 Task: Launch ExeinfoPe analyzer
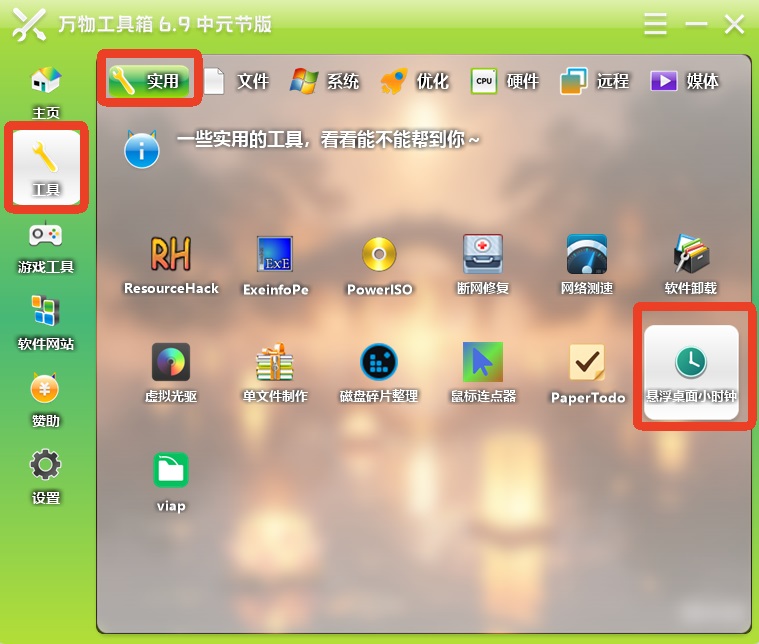275,265
